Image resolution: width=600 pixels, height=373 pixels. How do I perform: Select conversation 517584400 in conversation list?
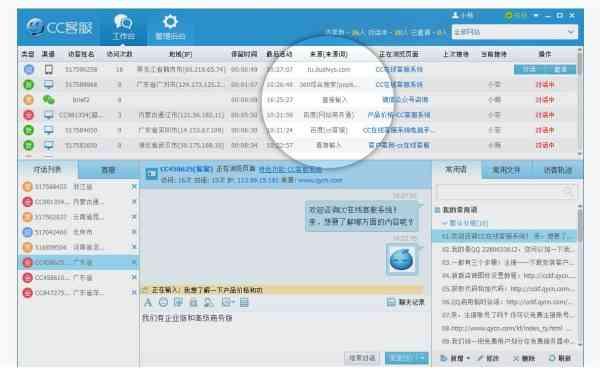[78, 187]
